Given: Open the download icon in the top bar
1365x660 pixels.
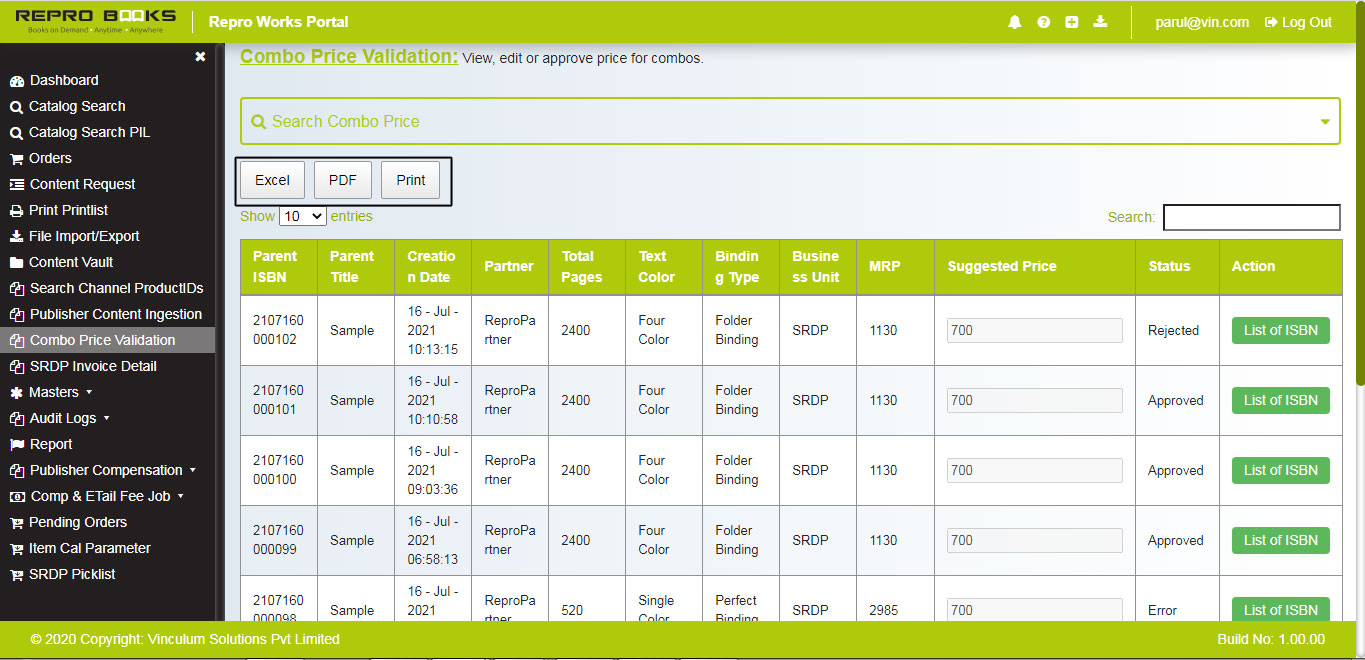Looking at the screenshot, I should tap(1101, 20).
